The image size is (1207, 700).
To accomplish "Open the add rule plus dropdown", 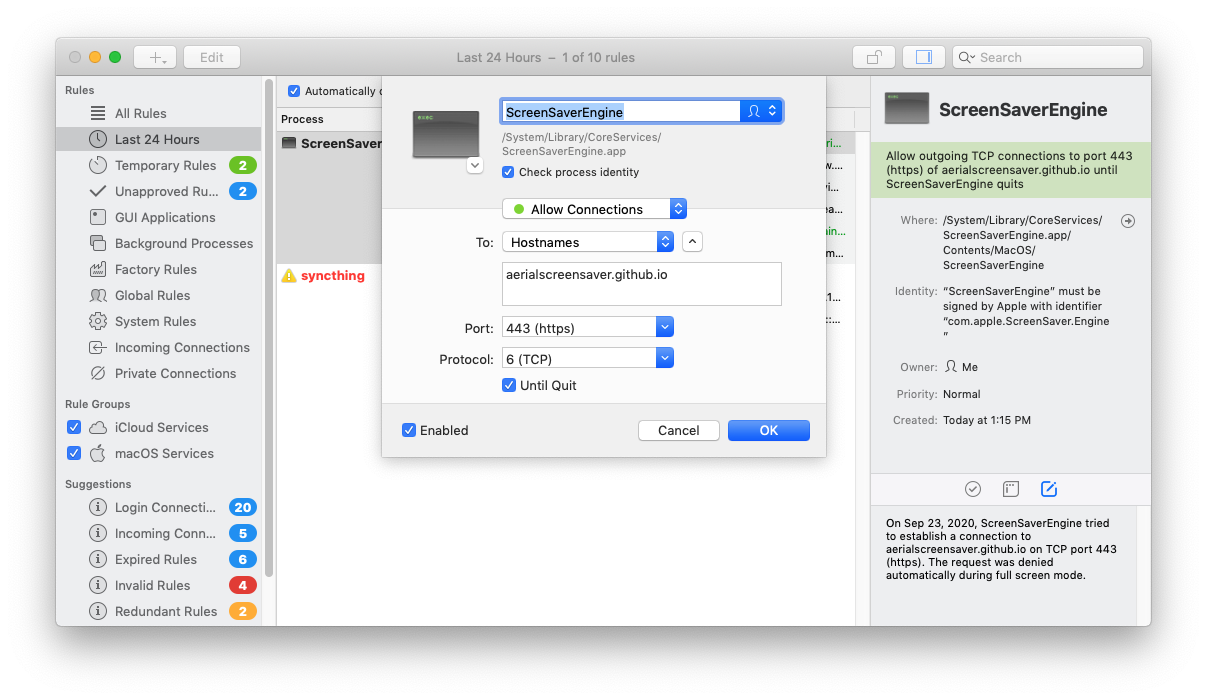I will click(x=155, y=57).
